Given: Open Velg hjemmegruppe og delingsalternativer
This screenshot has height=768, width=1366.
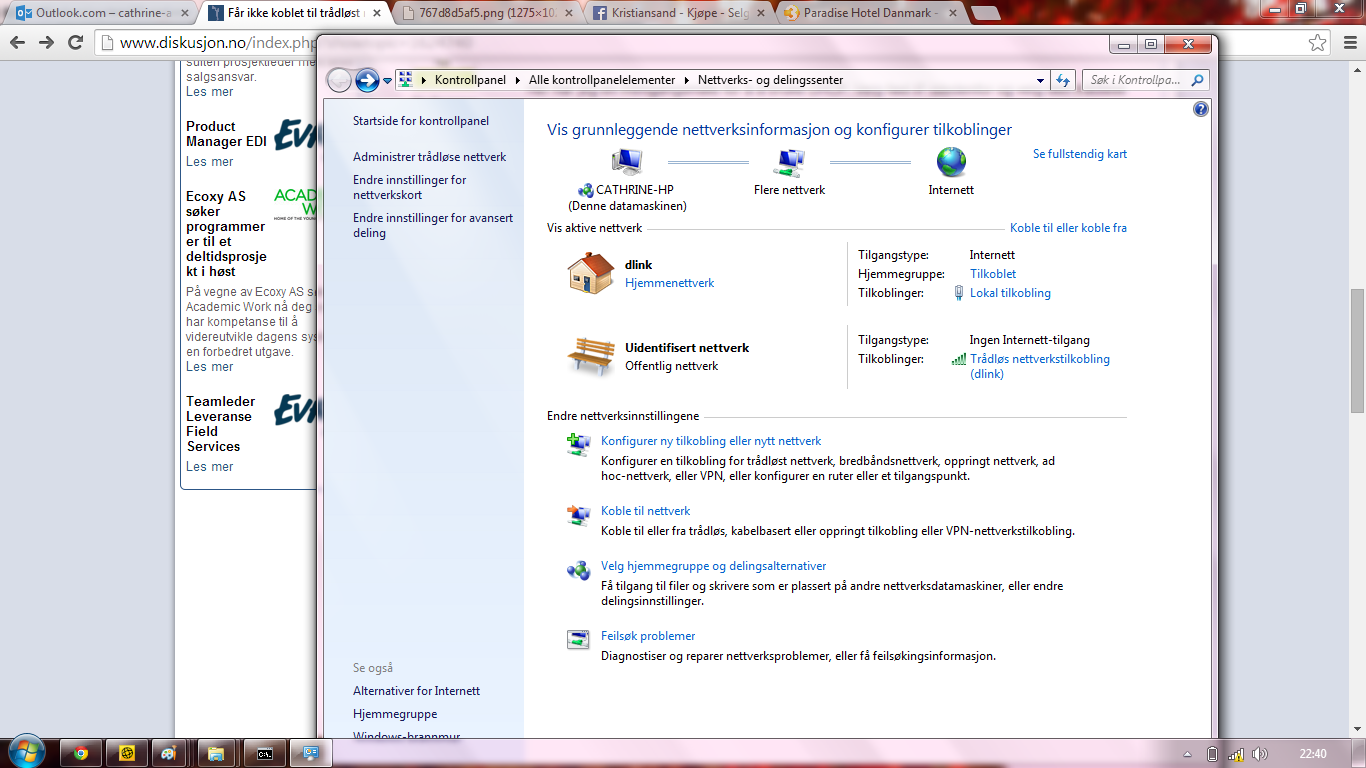Looking at the screenshot, I should click(x=714, y=566).
